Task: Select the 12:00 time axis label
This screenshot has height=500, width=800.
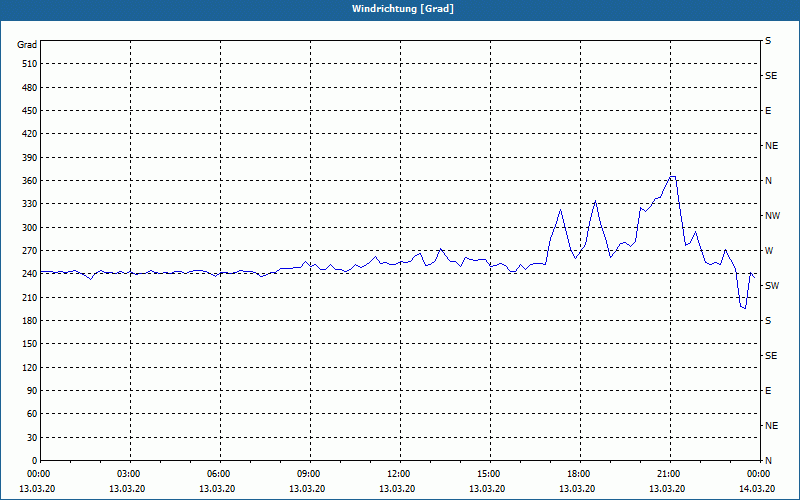Action: 398,473
